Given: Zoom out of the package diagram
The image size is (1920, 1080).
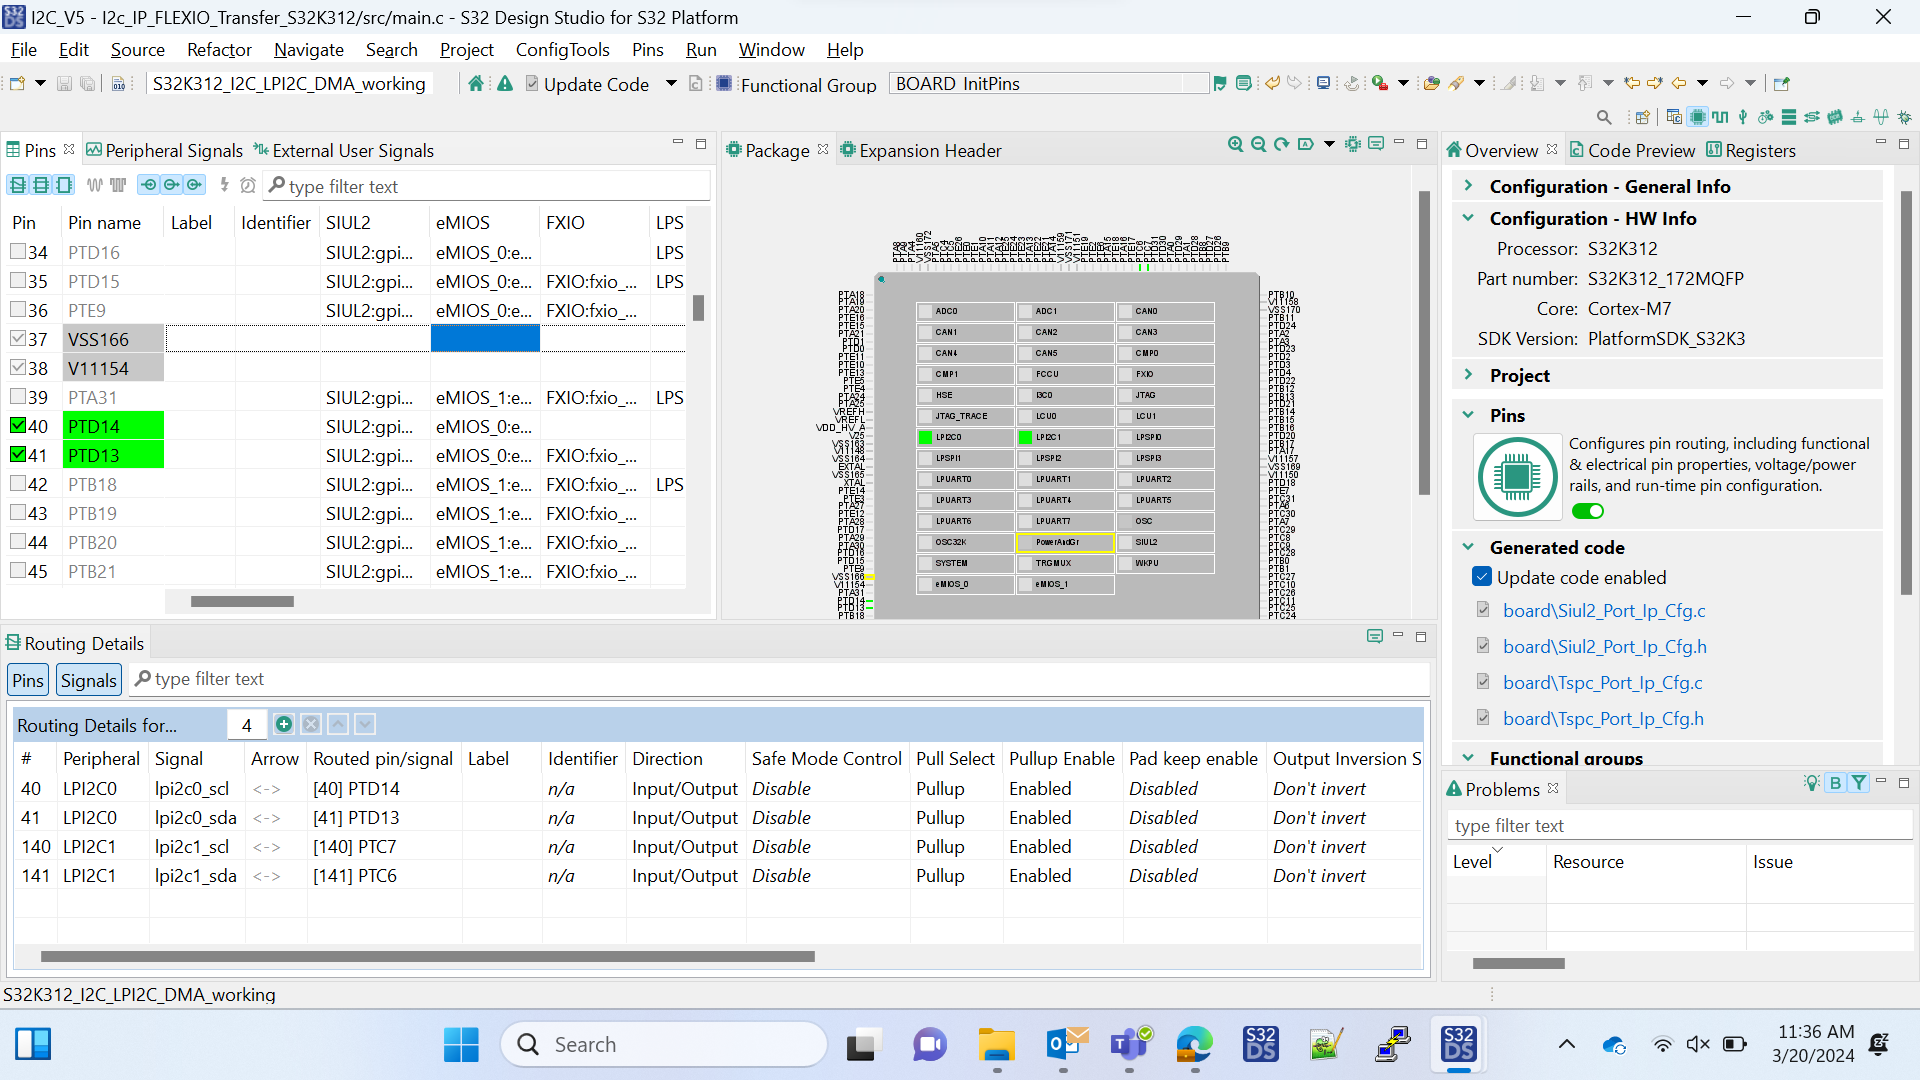Looking at the screenshot, I should pos(1258,144).
